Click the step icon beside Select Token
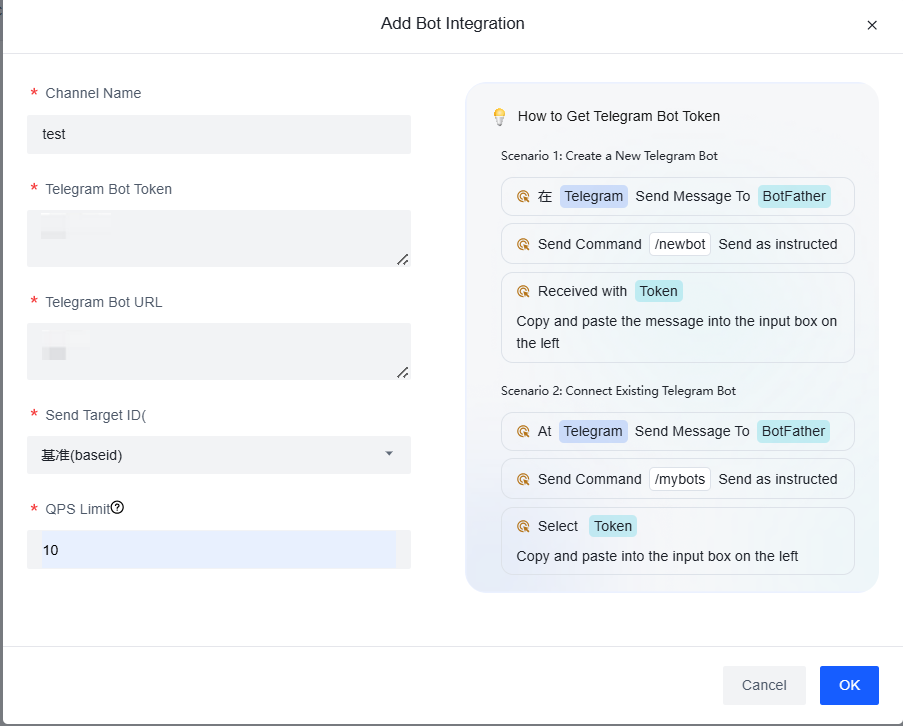Viewport: 903px width, 726px height. coord(522,526)
